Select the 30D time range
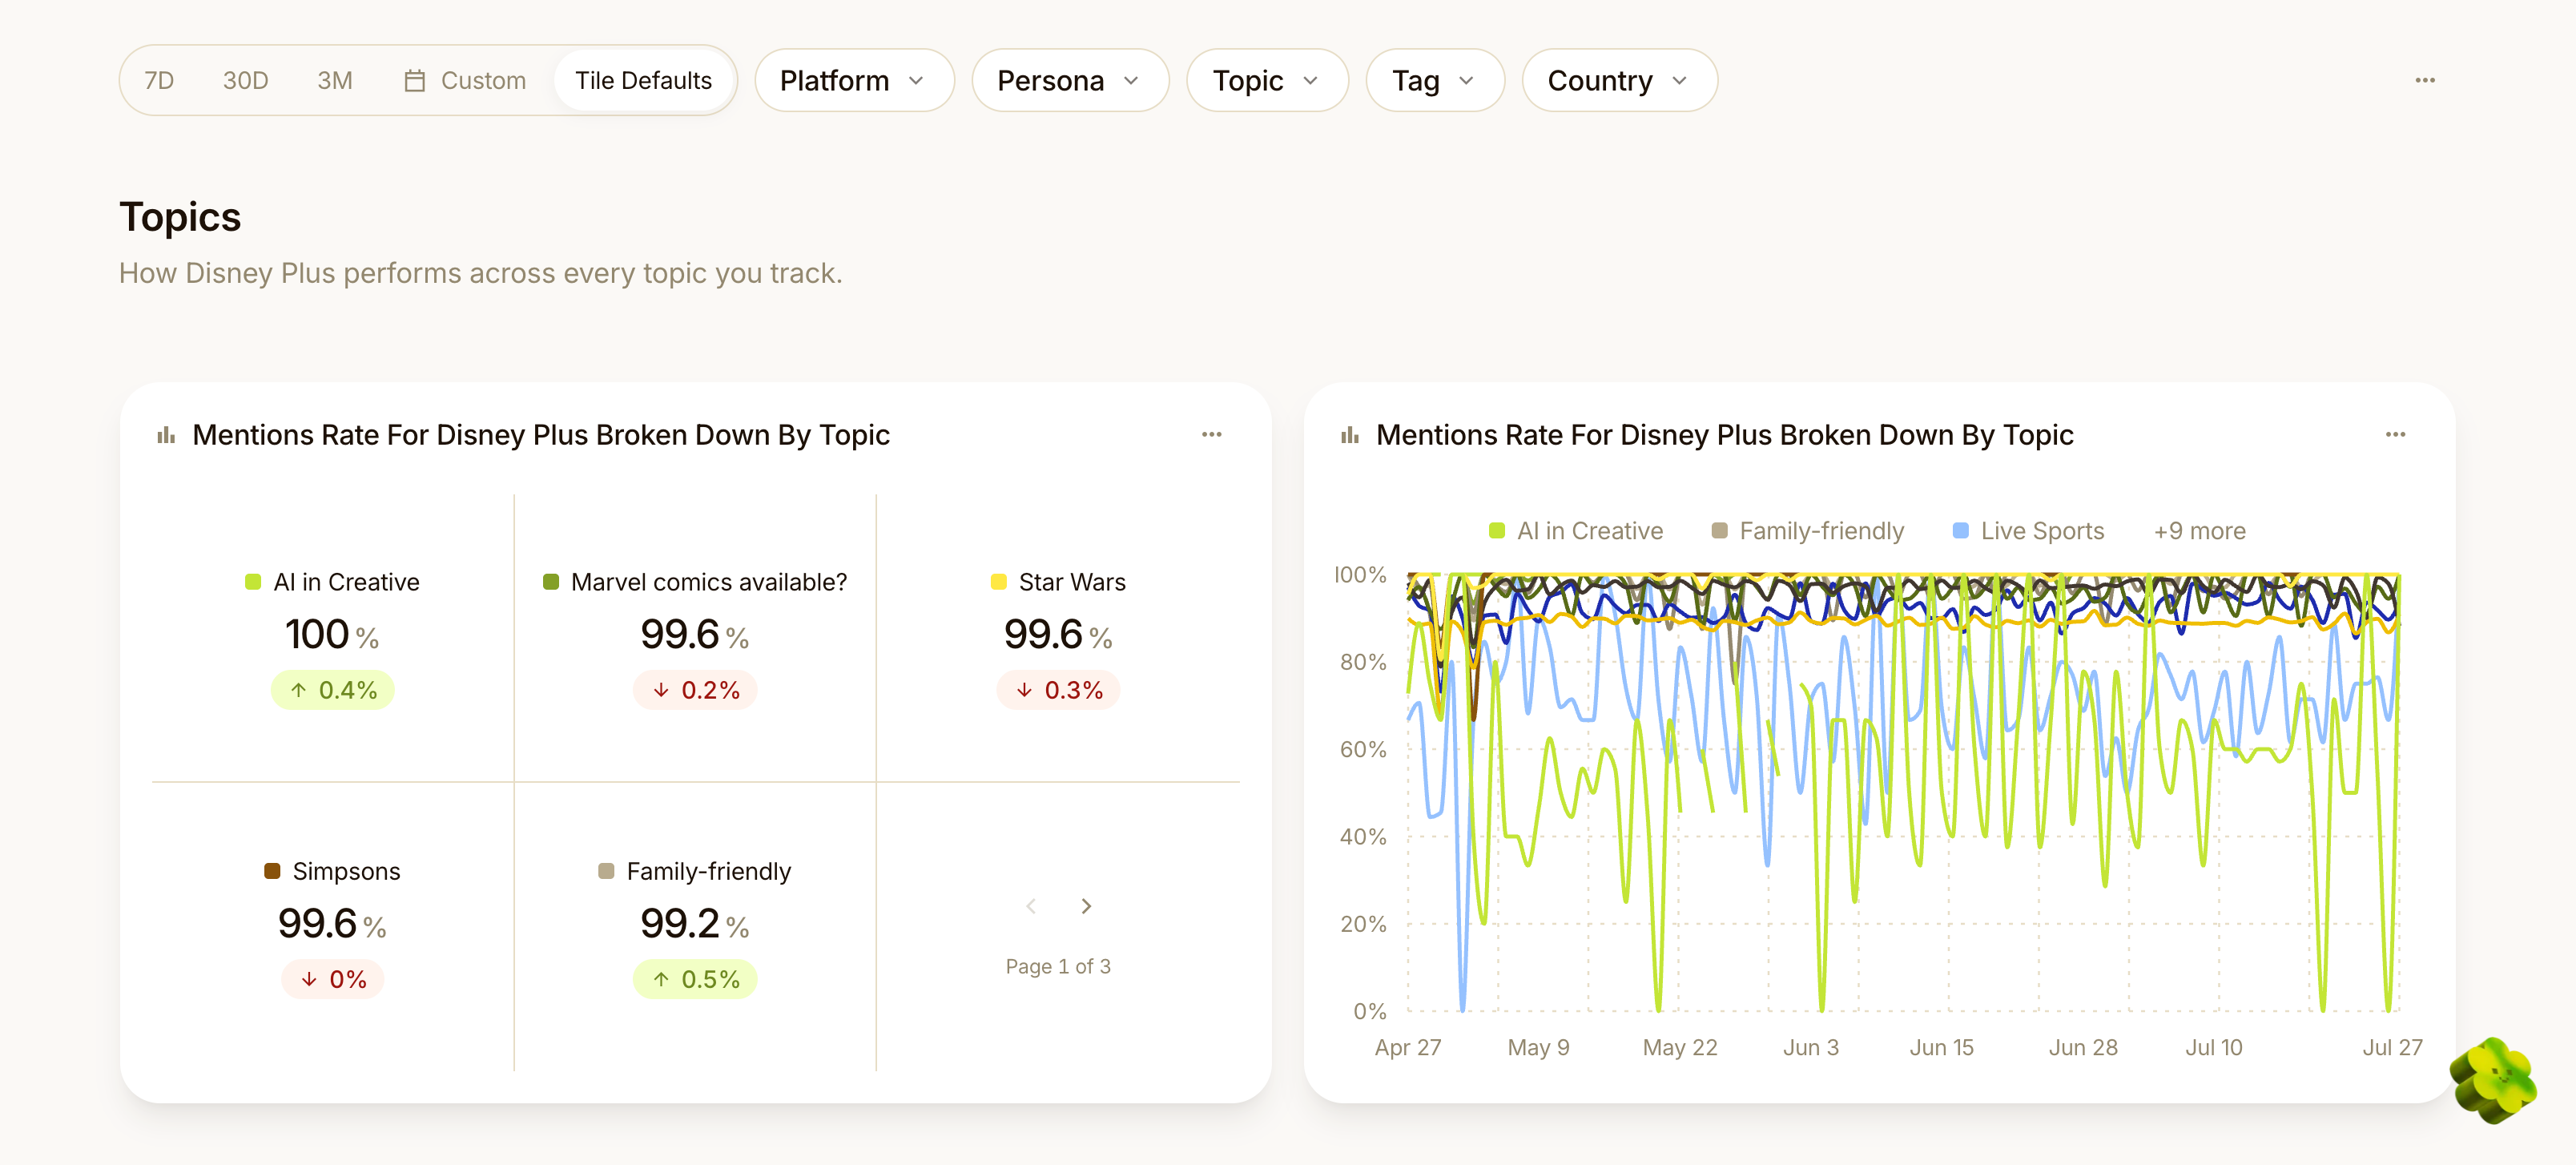 pyautogui.click(x=245, y=80)
